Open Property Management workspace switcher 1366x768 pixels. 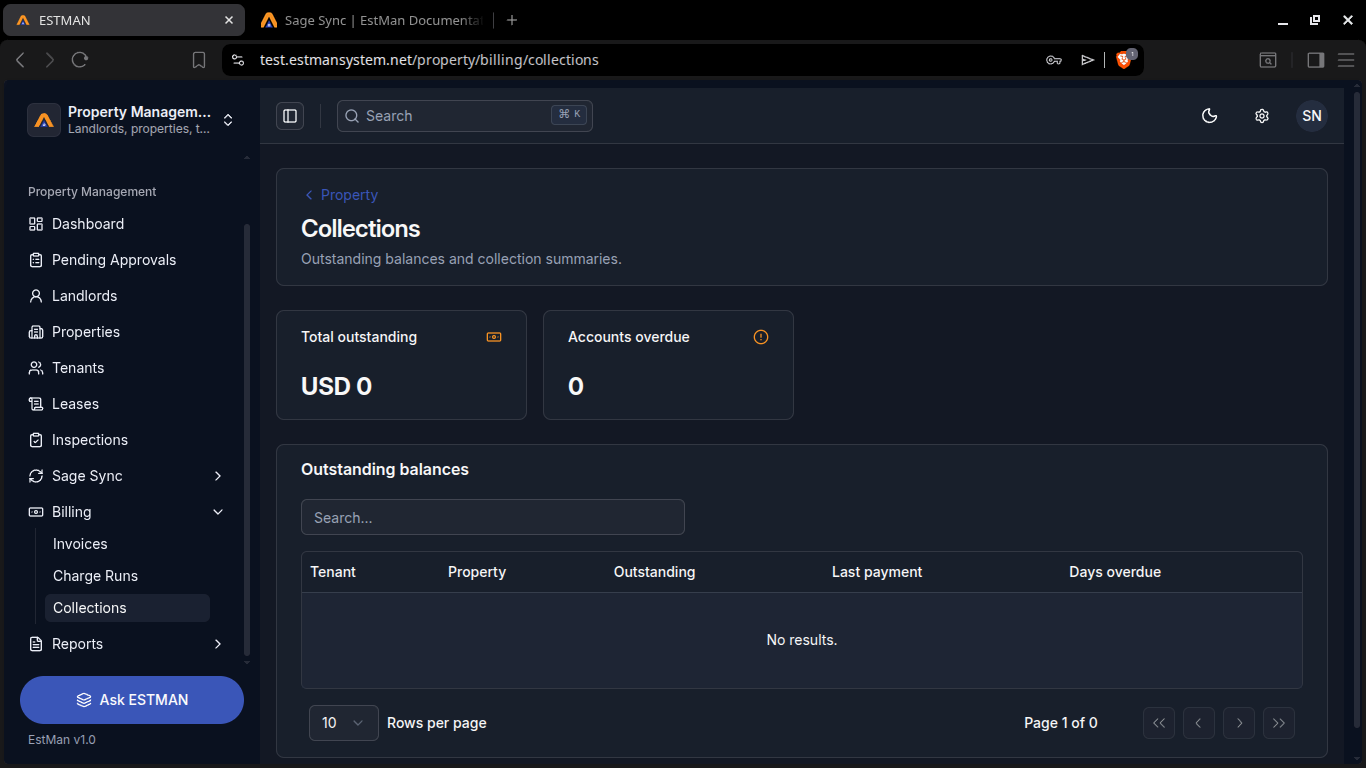point(130,120)
